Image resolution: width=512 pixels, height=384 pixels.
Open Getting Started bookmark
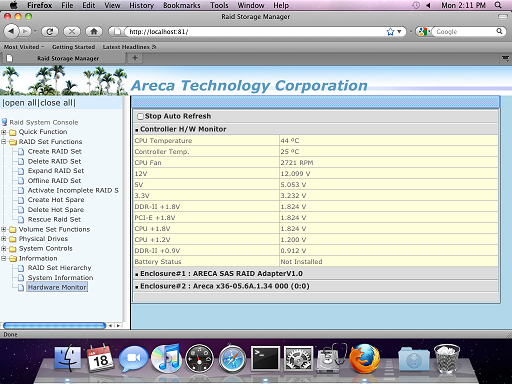(x=73, y=47)
